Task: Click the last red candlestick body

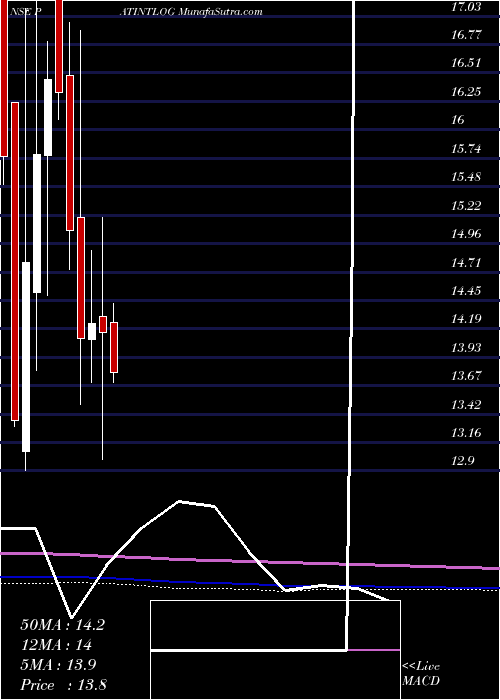Action: point(114,347)
